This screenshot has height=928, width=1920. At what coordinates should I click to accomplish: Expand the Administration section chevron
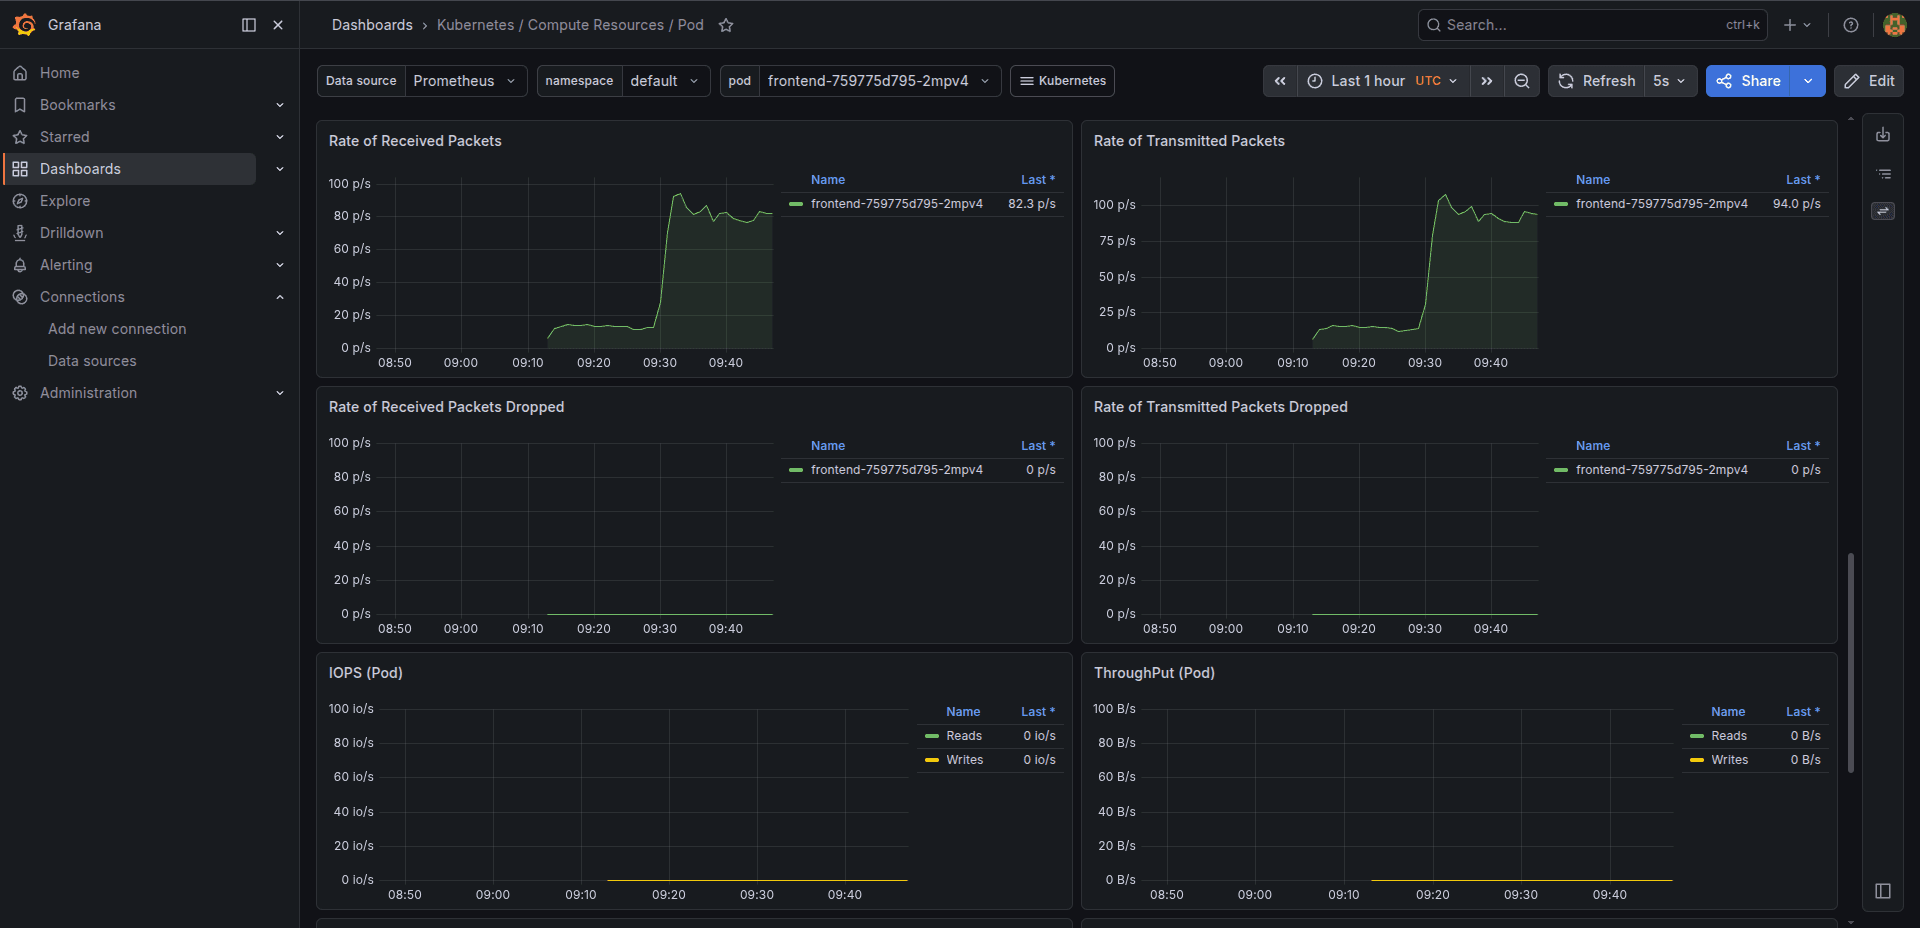[280, 393]
